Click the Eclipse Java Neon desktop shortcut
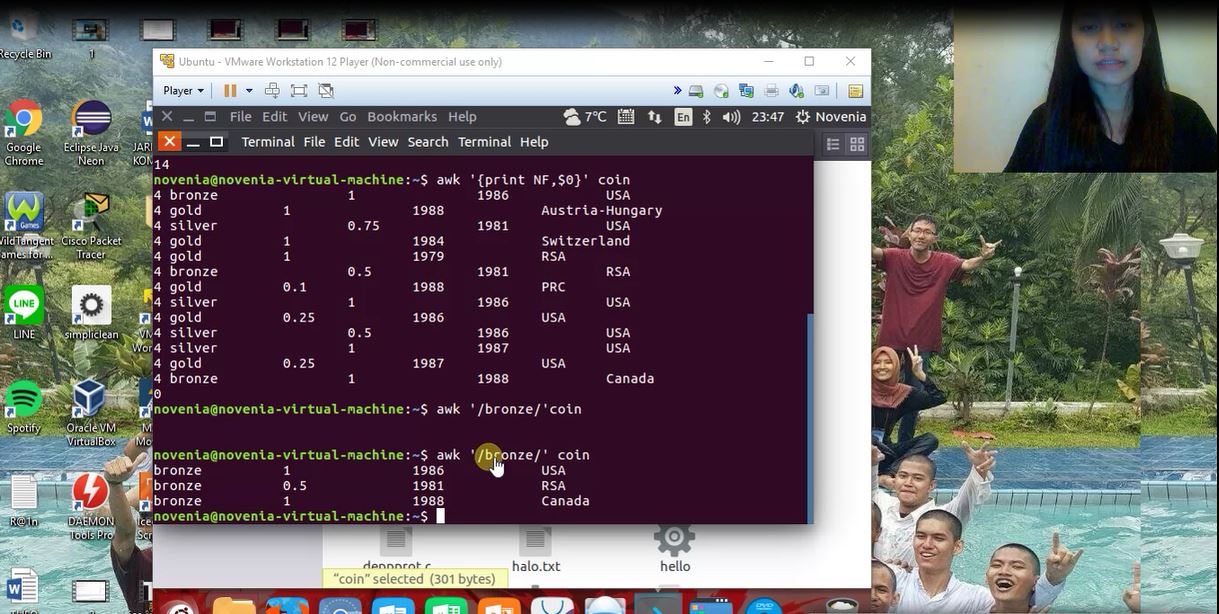The width and height of the screenshot is (1219, 614). (91, 134)
